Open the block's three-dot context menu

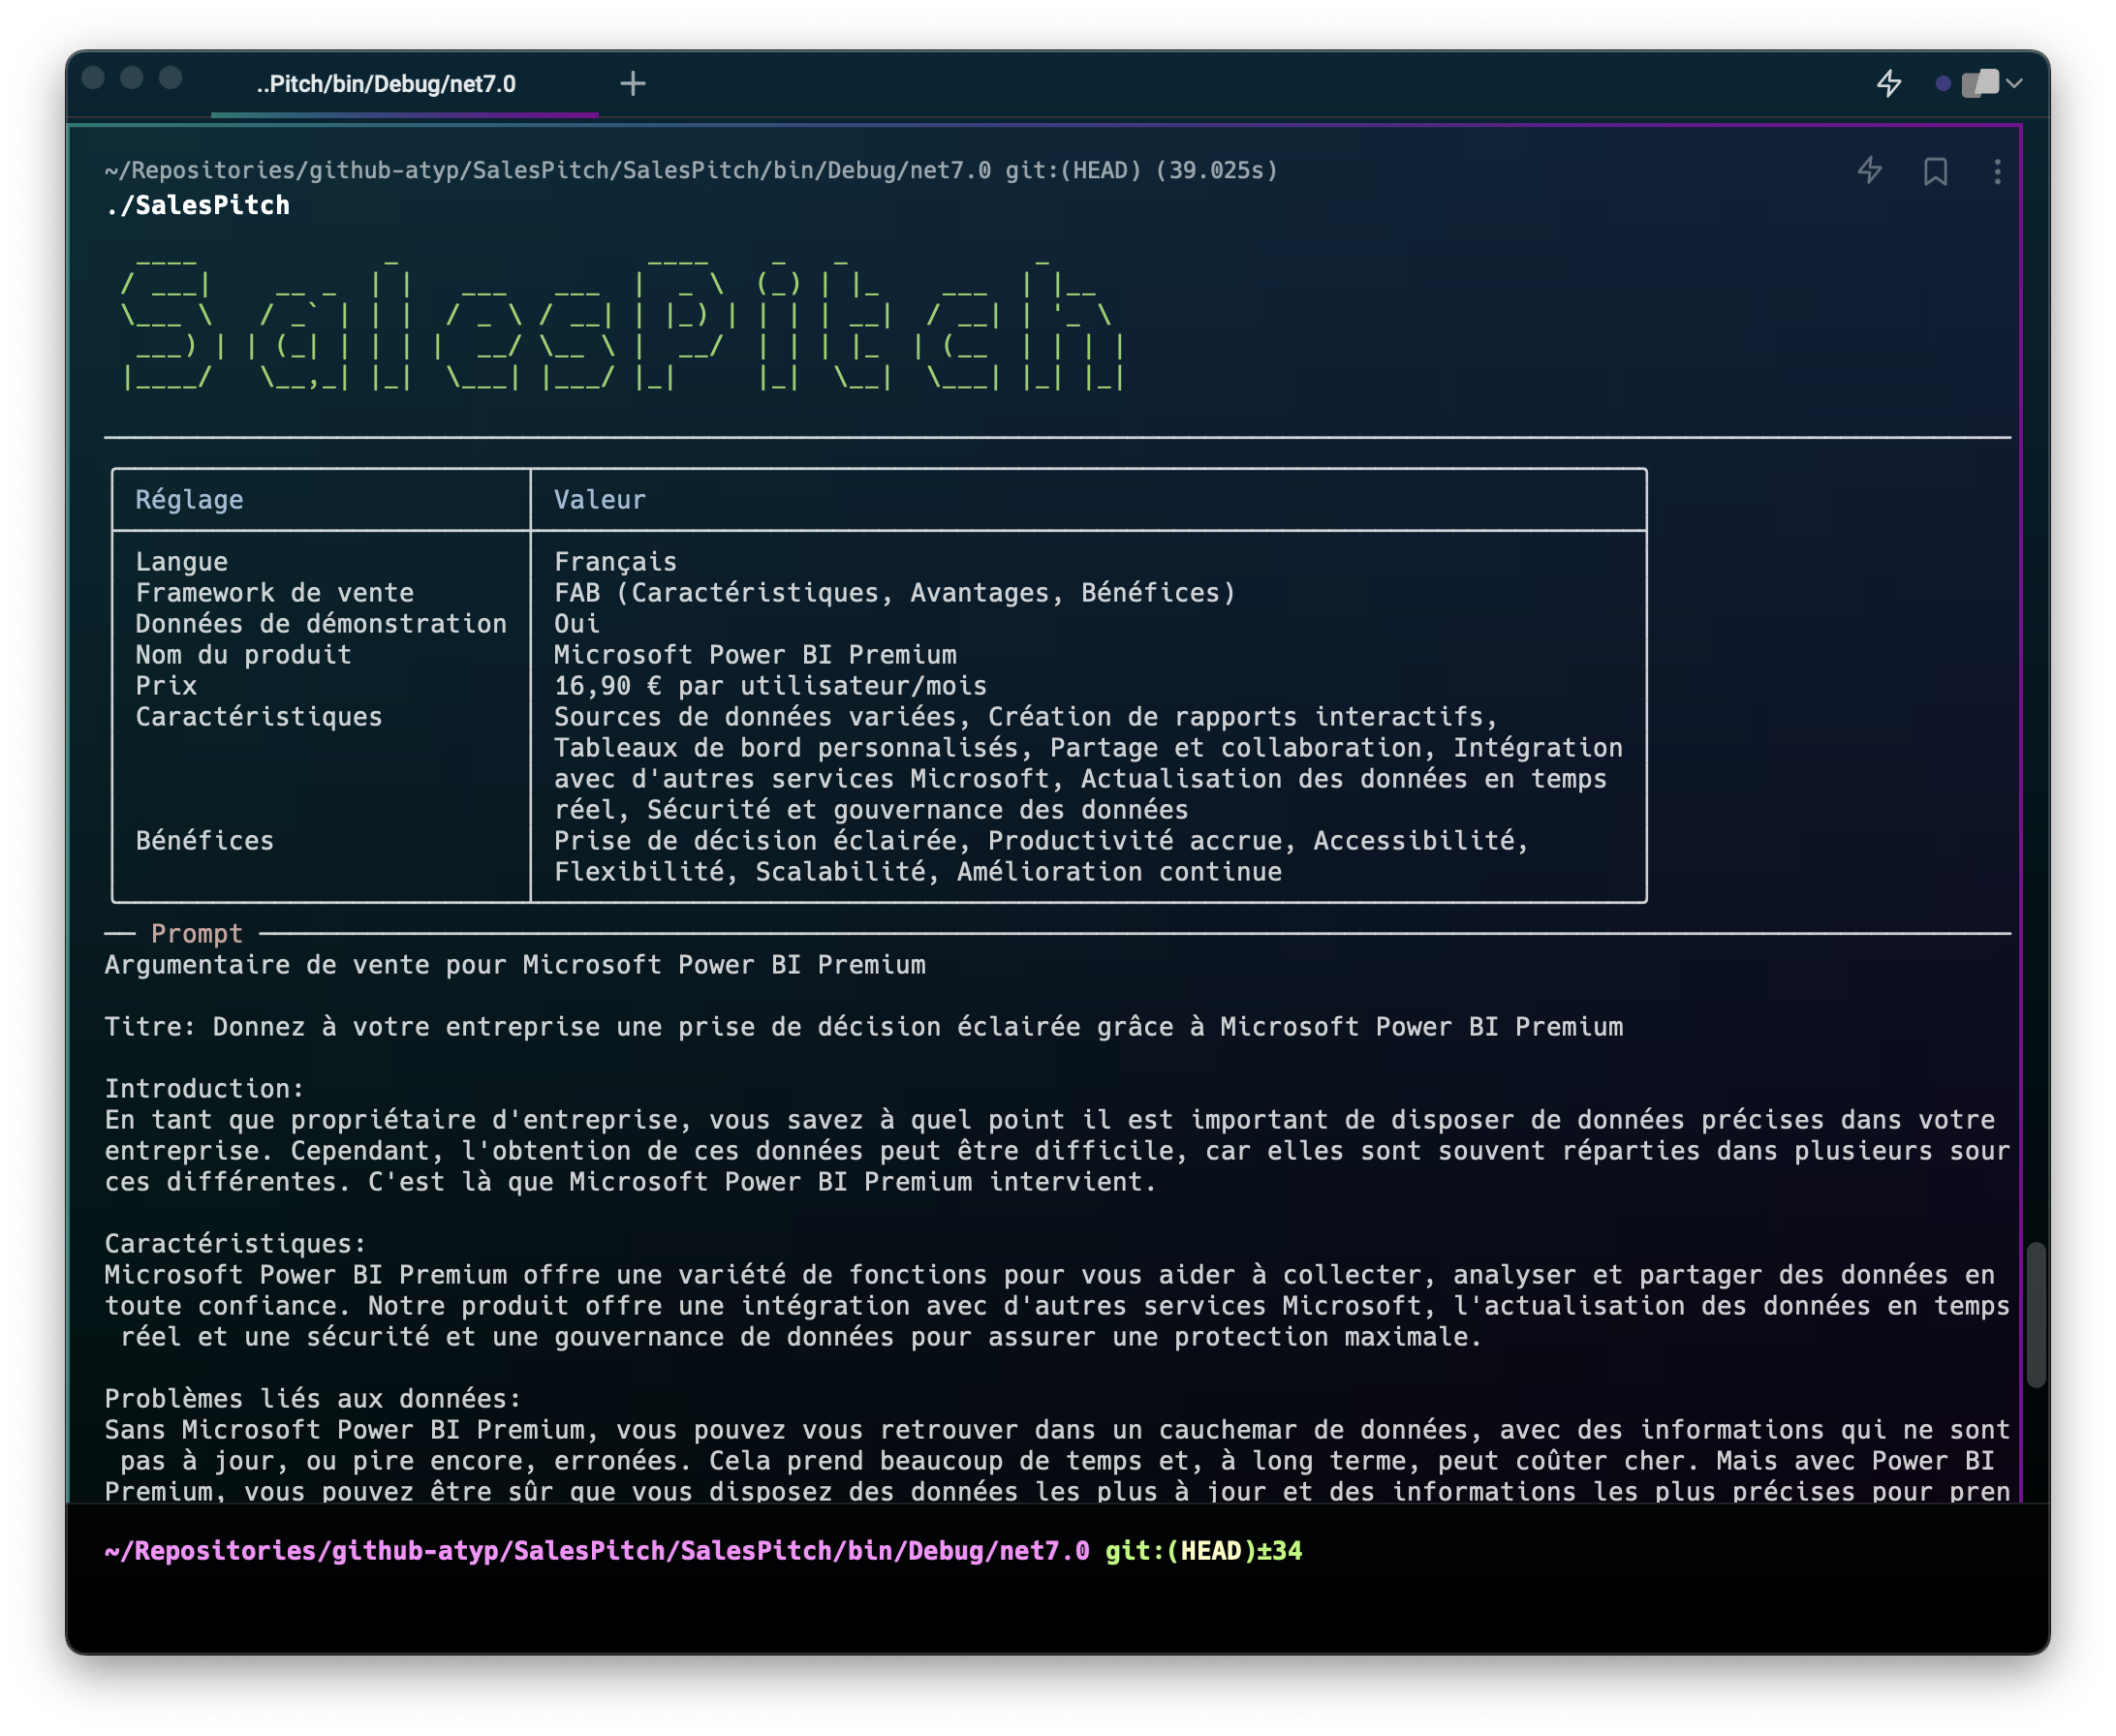(x=1997, y=171)
